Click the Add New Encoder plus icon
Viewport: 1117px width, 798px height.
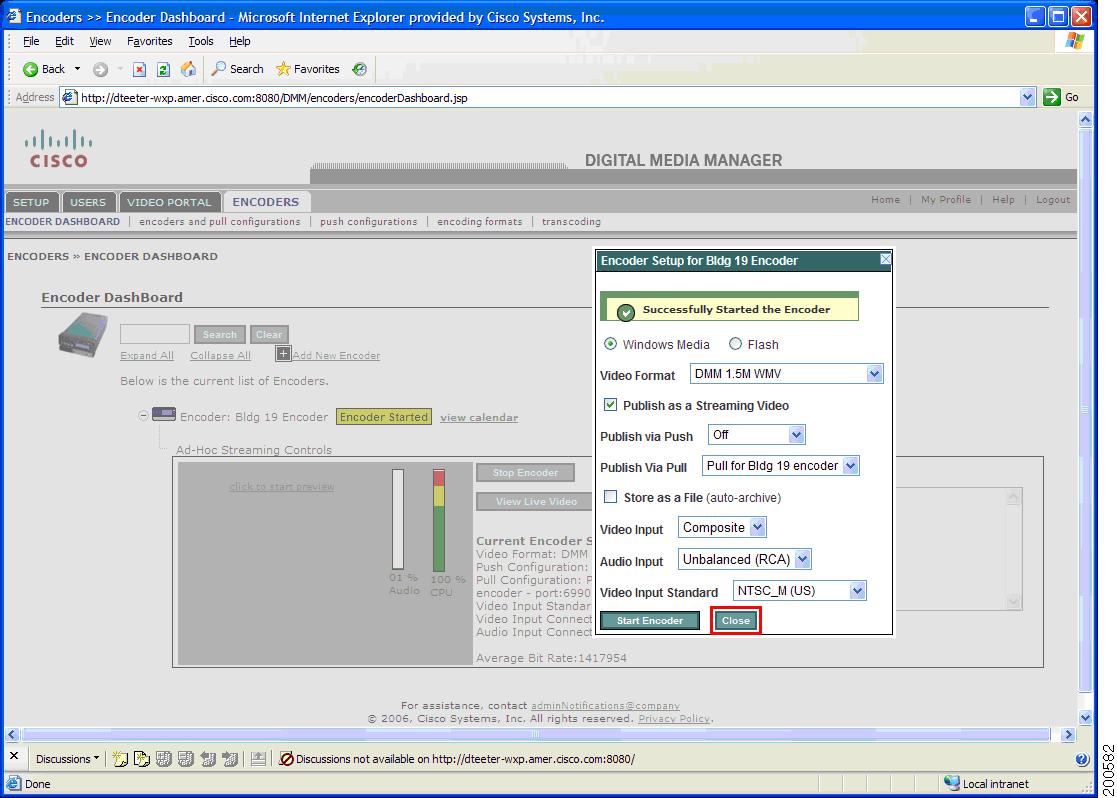(283, 353)
